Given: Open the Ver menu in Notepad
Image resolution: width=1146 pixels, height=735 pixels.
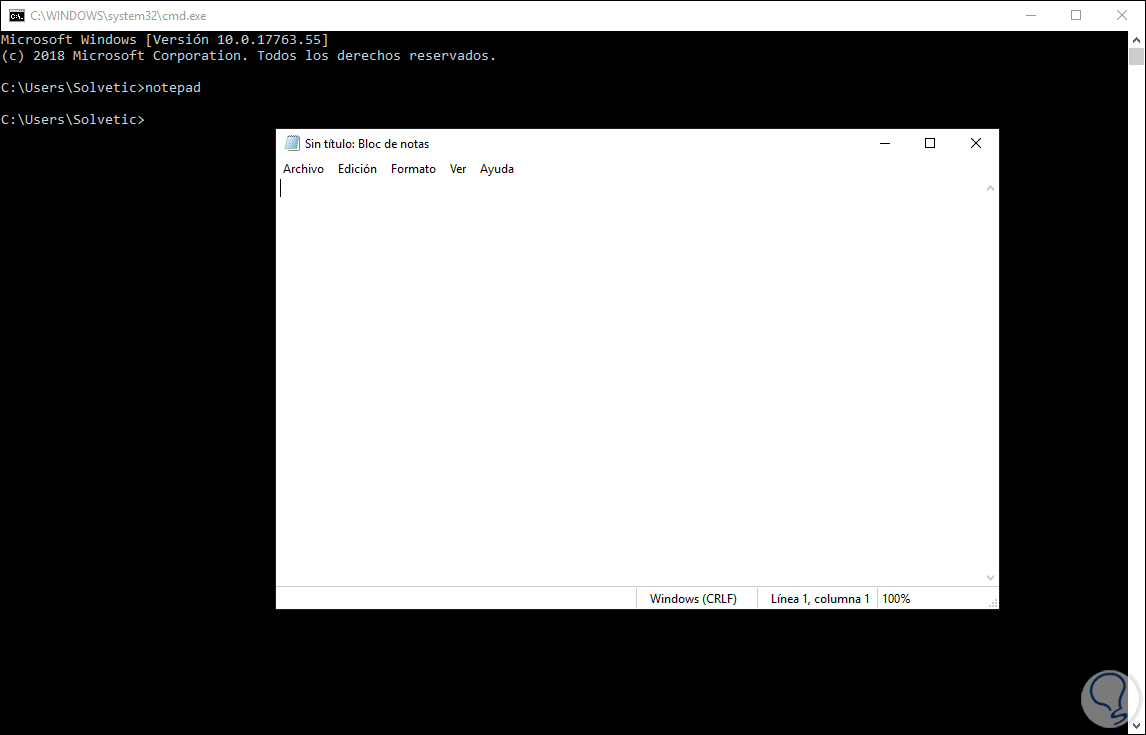Looking at the screenshot, I should pyautogui.click(x=458, y=169).
